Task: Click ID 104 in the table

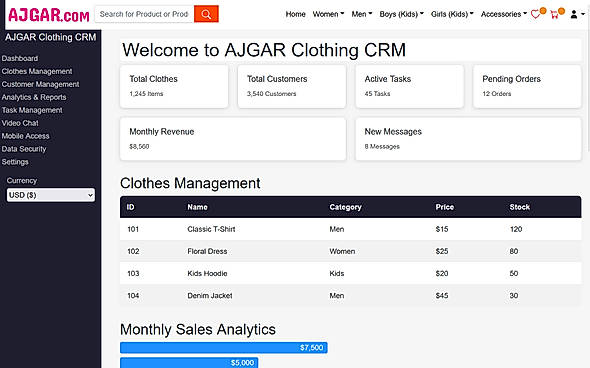Action: pos(133,296)
